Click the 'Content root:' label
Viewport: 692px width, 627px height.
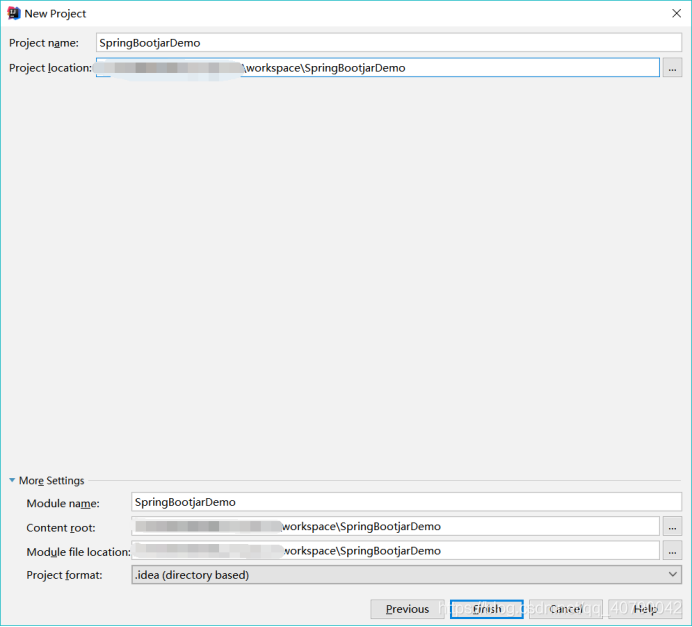click(x=61, y=528)
